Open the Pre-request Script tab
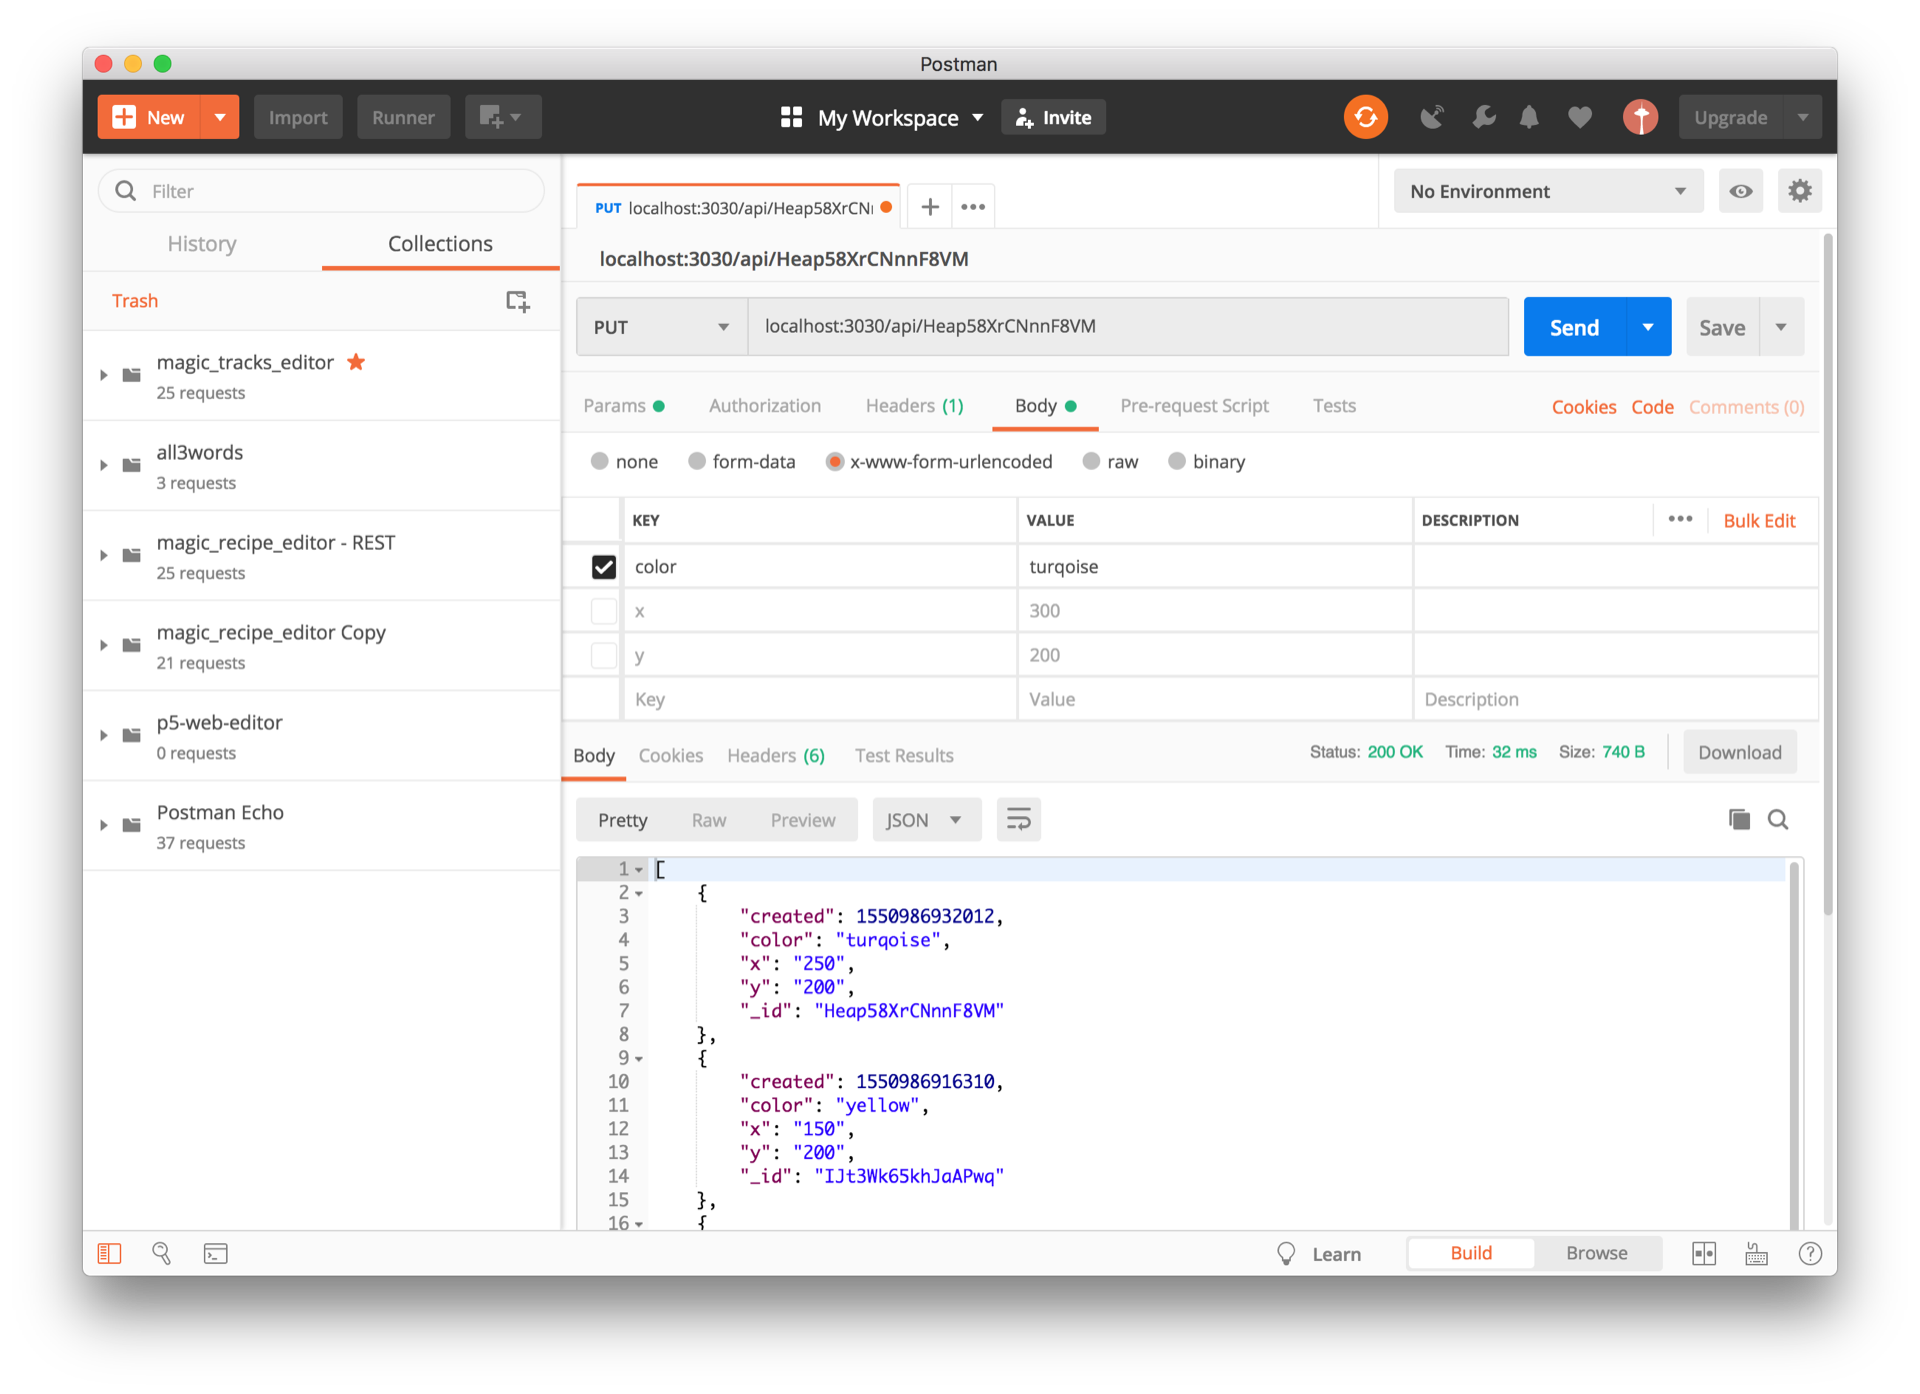The image size is (1920, 1394). 1194,406
